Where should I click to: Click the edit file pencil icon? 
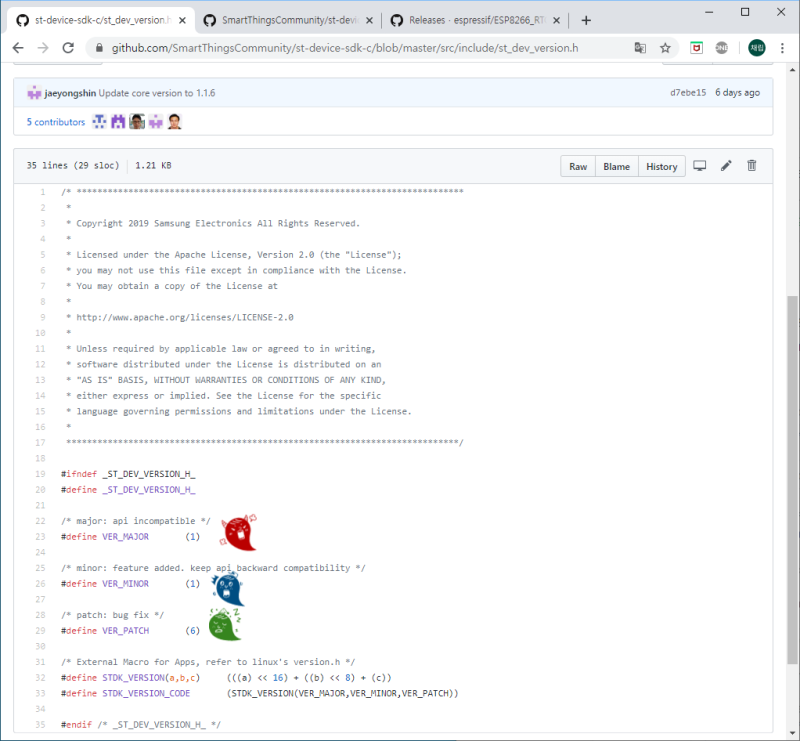[x=726, y=166]
